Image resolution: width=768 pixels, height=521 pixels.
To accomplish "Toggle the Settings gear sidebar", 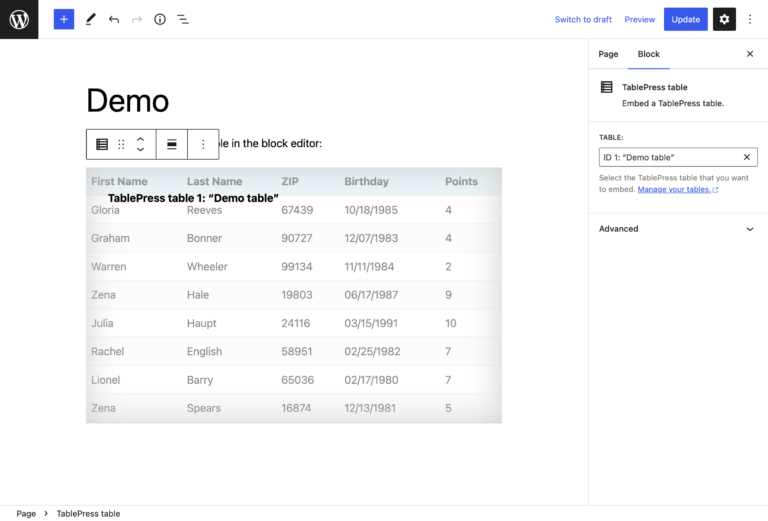I will point(724,19).
